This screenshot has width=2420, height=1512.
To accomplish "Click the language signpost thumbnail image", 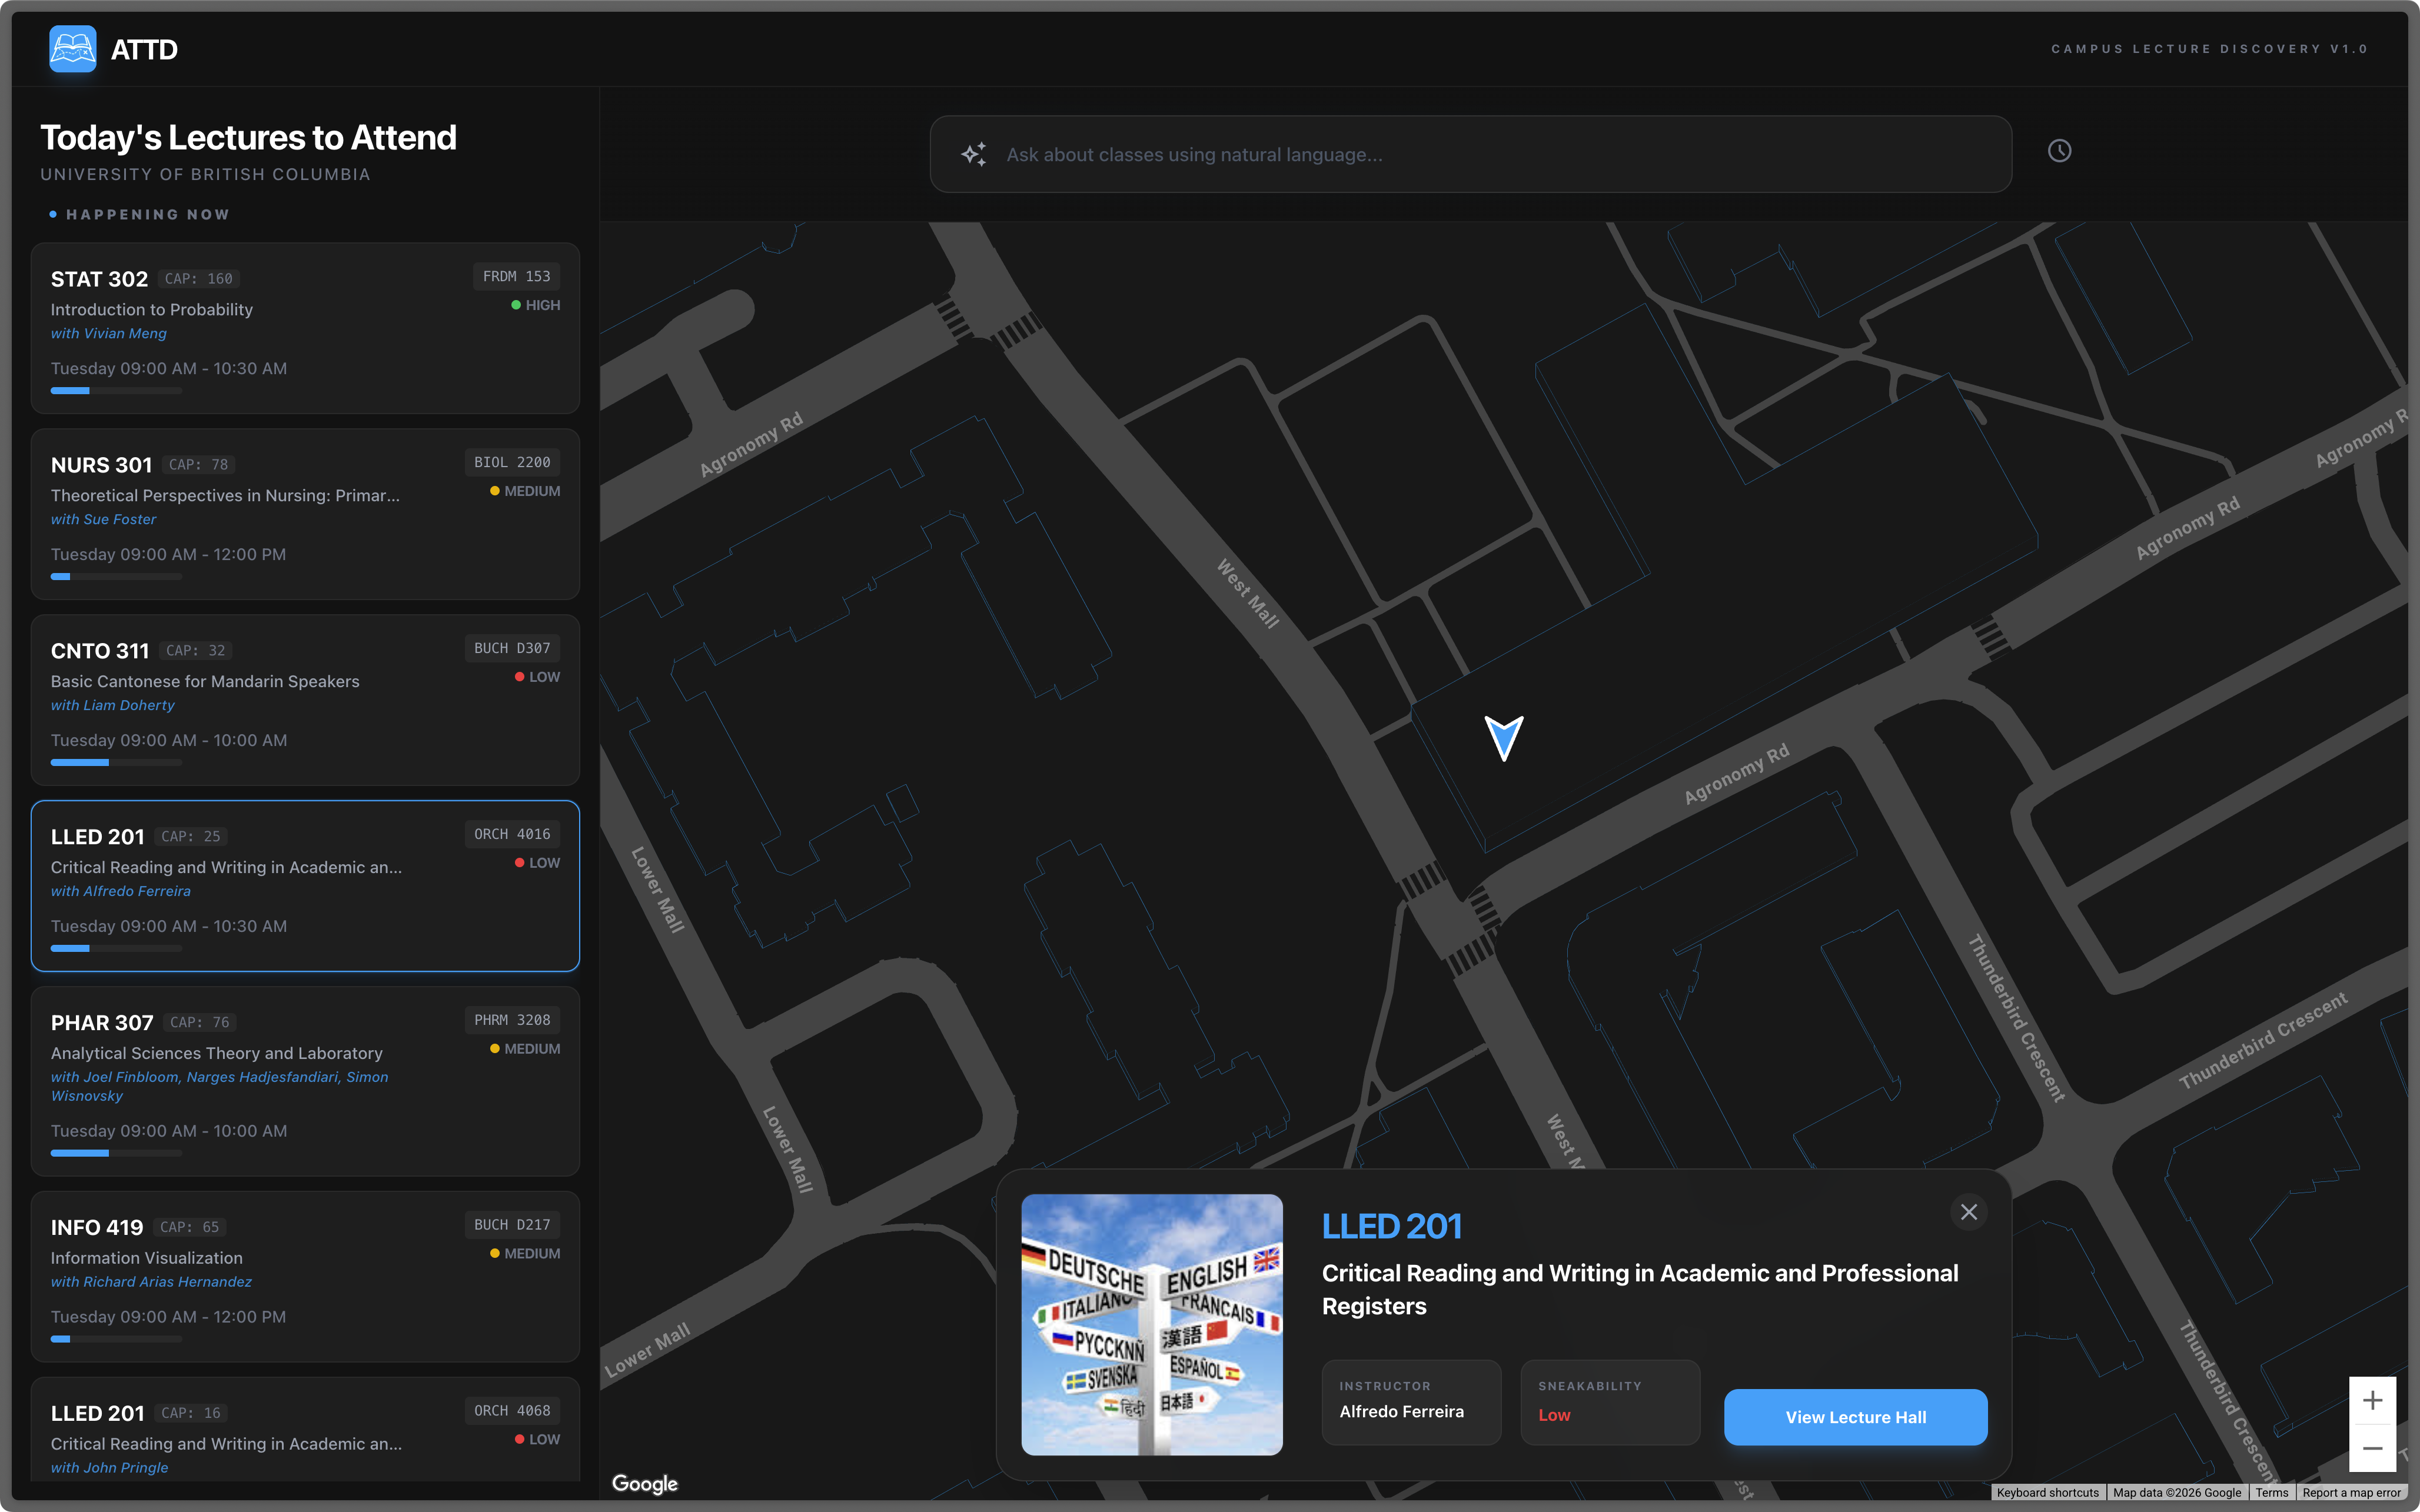I will (x=1151, y=1324).
